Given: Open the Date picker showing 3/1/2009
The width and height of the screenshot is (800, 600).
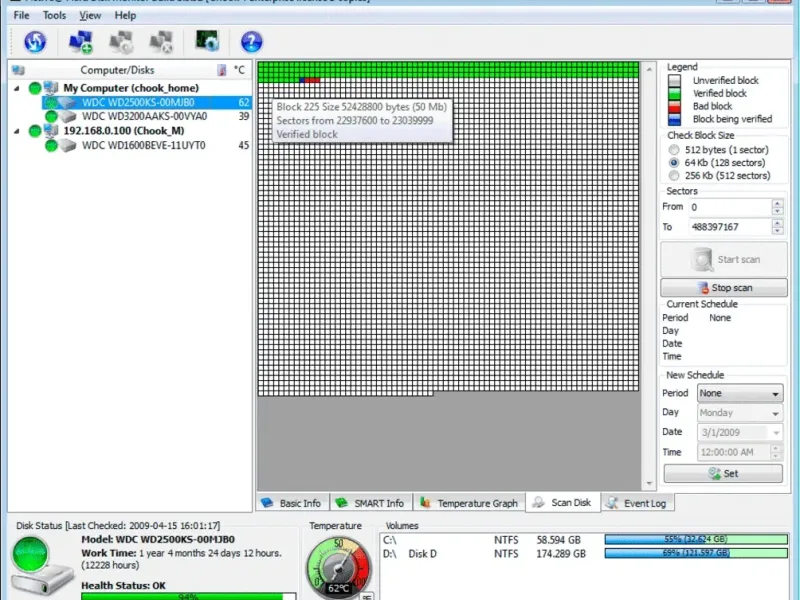Looking at the screenshot, I should point(740,433).
